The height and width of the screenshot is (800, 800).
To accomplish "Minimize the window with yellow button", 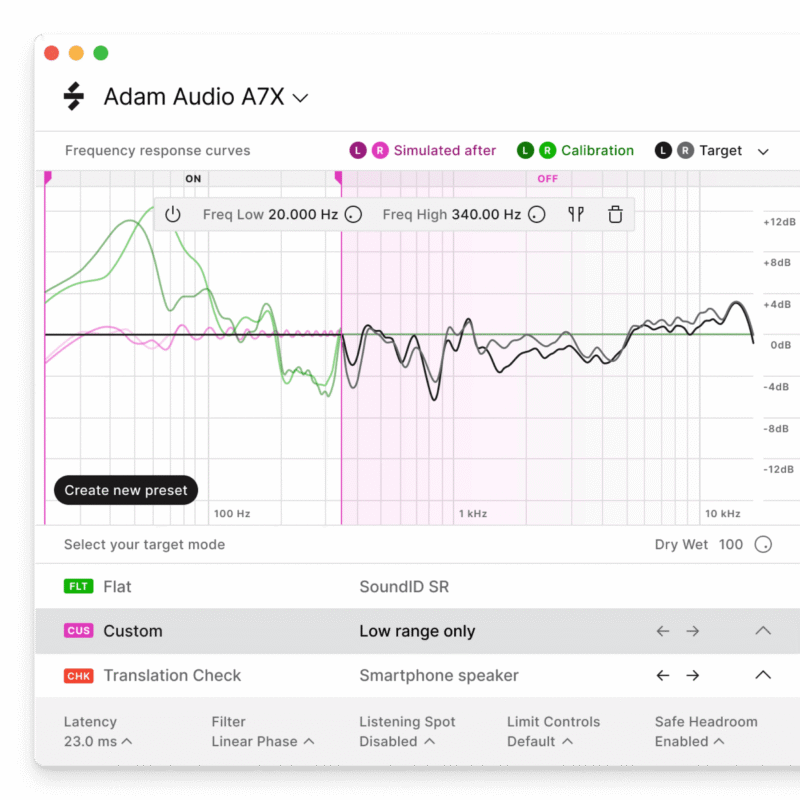I will pos(76,53).
